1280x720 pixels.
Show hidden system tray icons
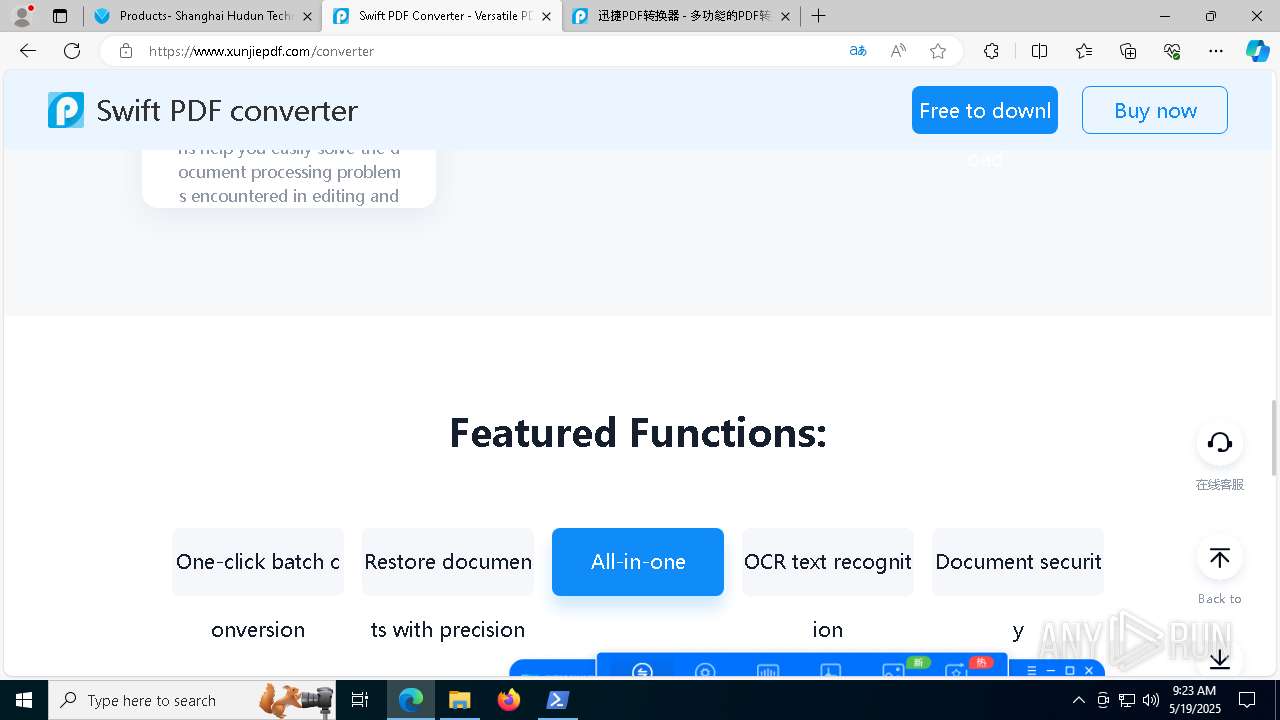pos(1078,700)
